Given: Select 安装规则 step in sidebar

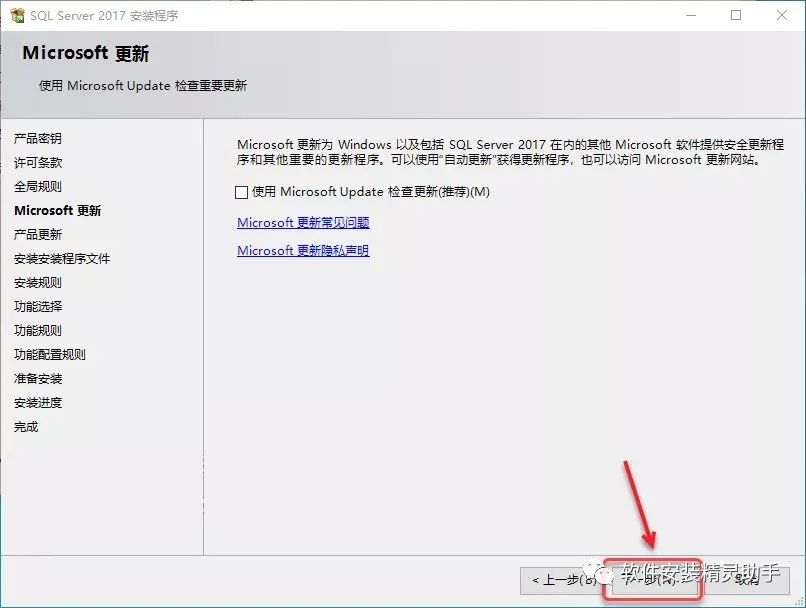Looking at the screenshot, I should point(38,283).
